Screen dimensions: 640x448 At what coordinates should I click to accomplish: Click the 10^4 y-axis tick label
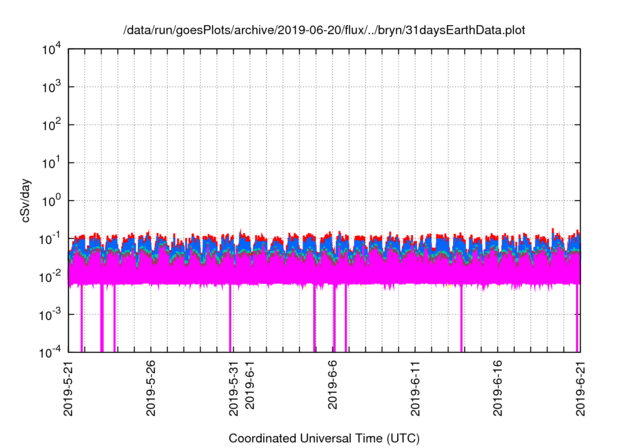pos(51,50)
